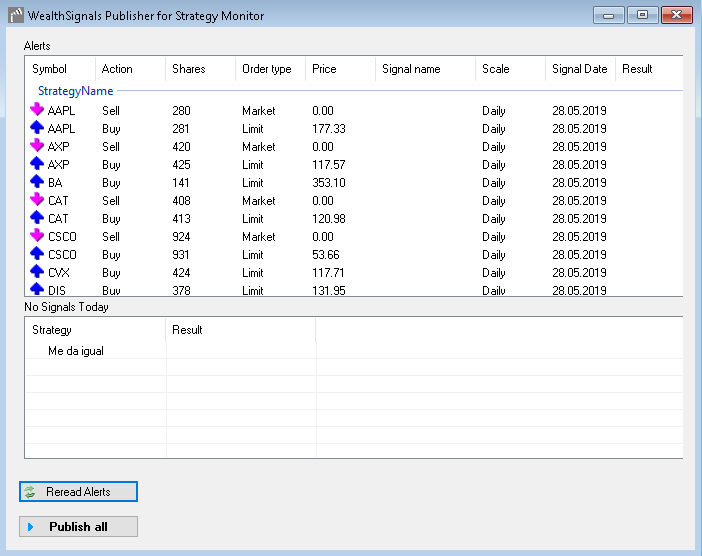Select the pink sell arrow for AXP
Screen dimensions: 702x556
coord(38,147)
